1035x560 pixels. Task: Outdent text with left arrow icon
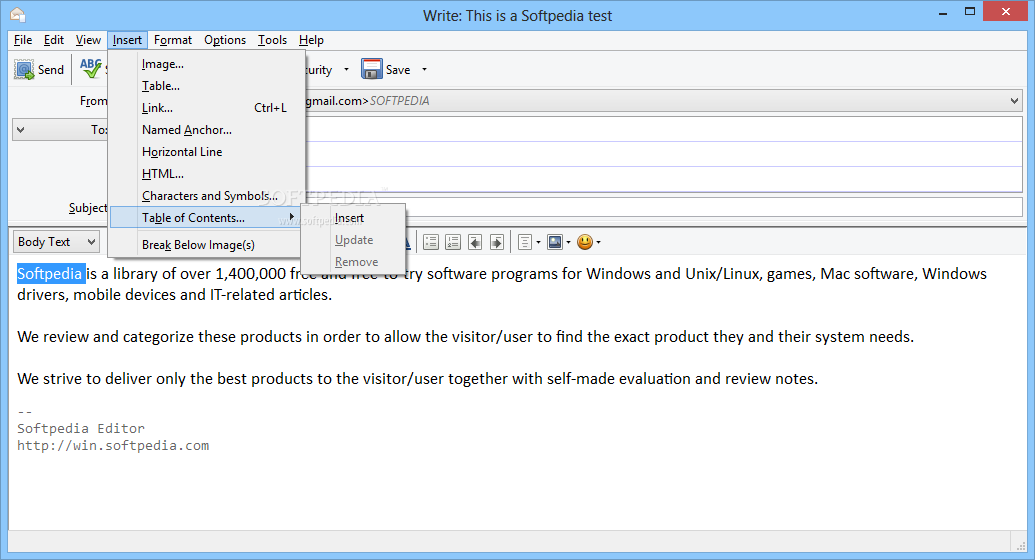[475, 242]
